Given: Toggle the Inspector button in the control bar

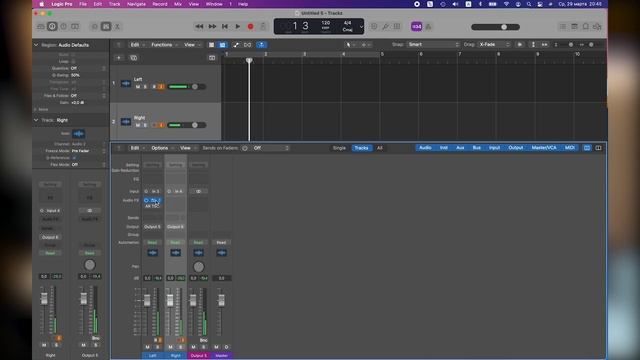Looking at the screenshot, I should (52, 27).
